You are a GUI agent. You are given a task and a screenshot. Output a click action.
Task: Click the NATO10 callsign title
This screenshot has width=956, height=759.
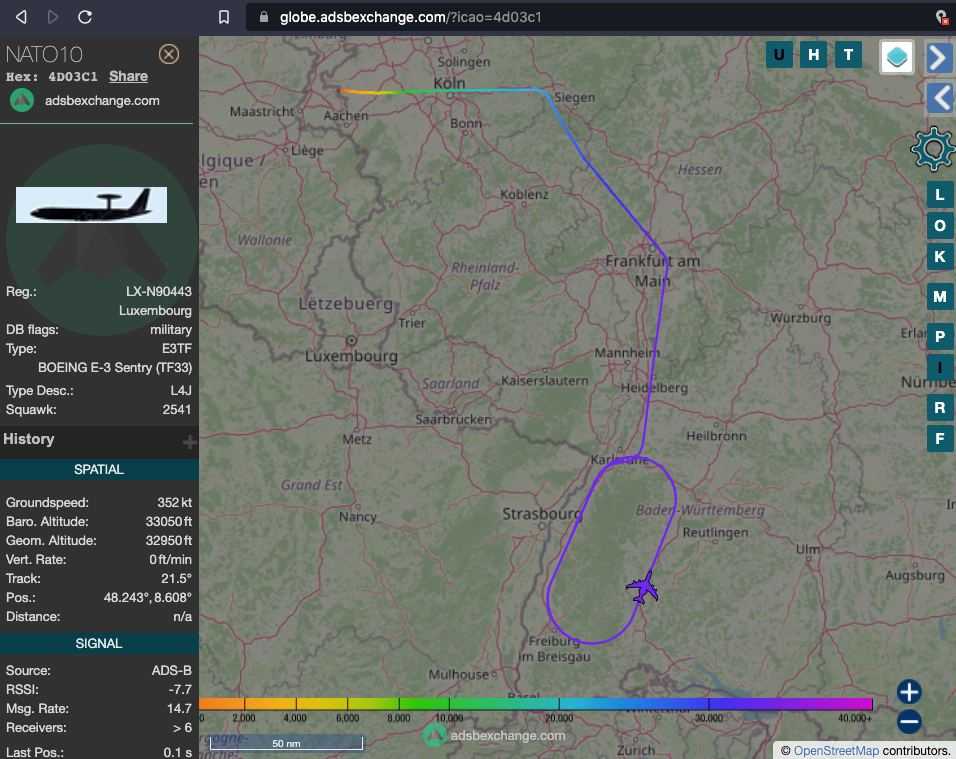point(44,55)
